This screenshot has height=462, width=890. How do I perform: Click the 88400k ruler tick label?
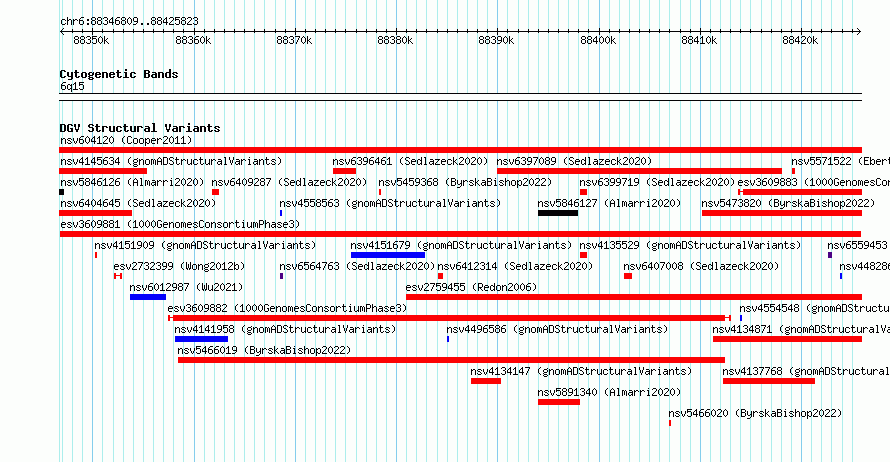(598, 40)
